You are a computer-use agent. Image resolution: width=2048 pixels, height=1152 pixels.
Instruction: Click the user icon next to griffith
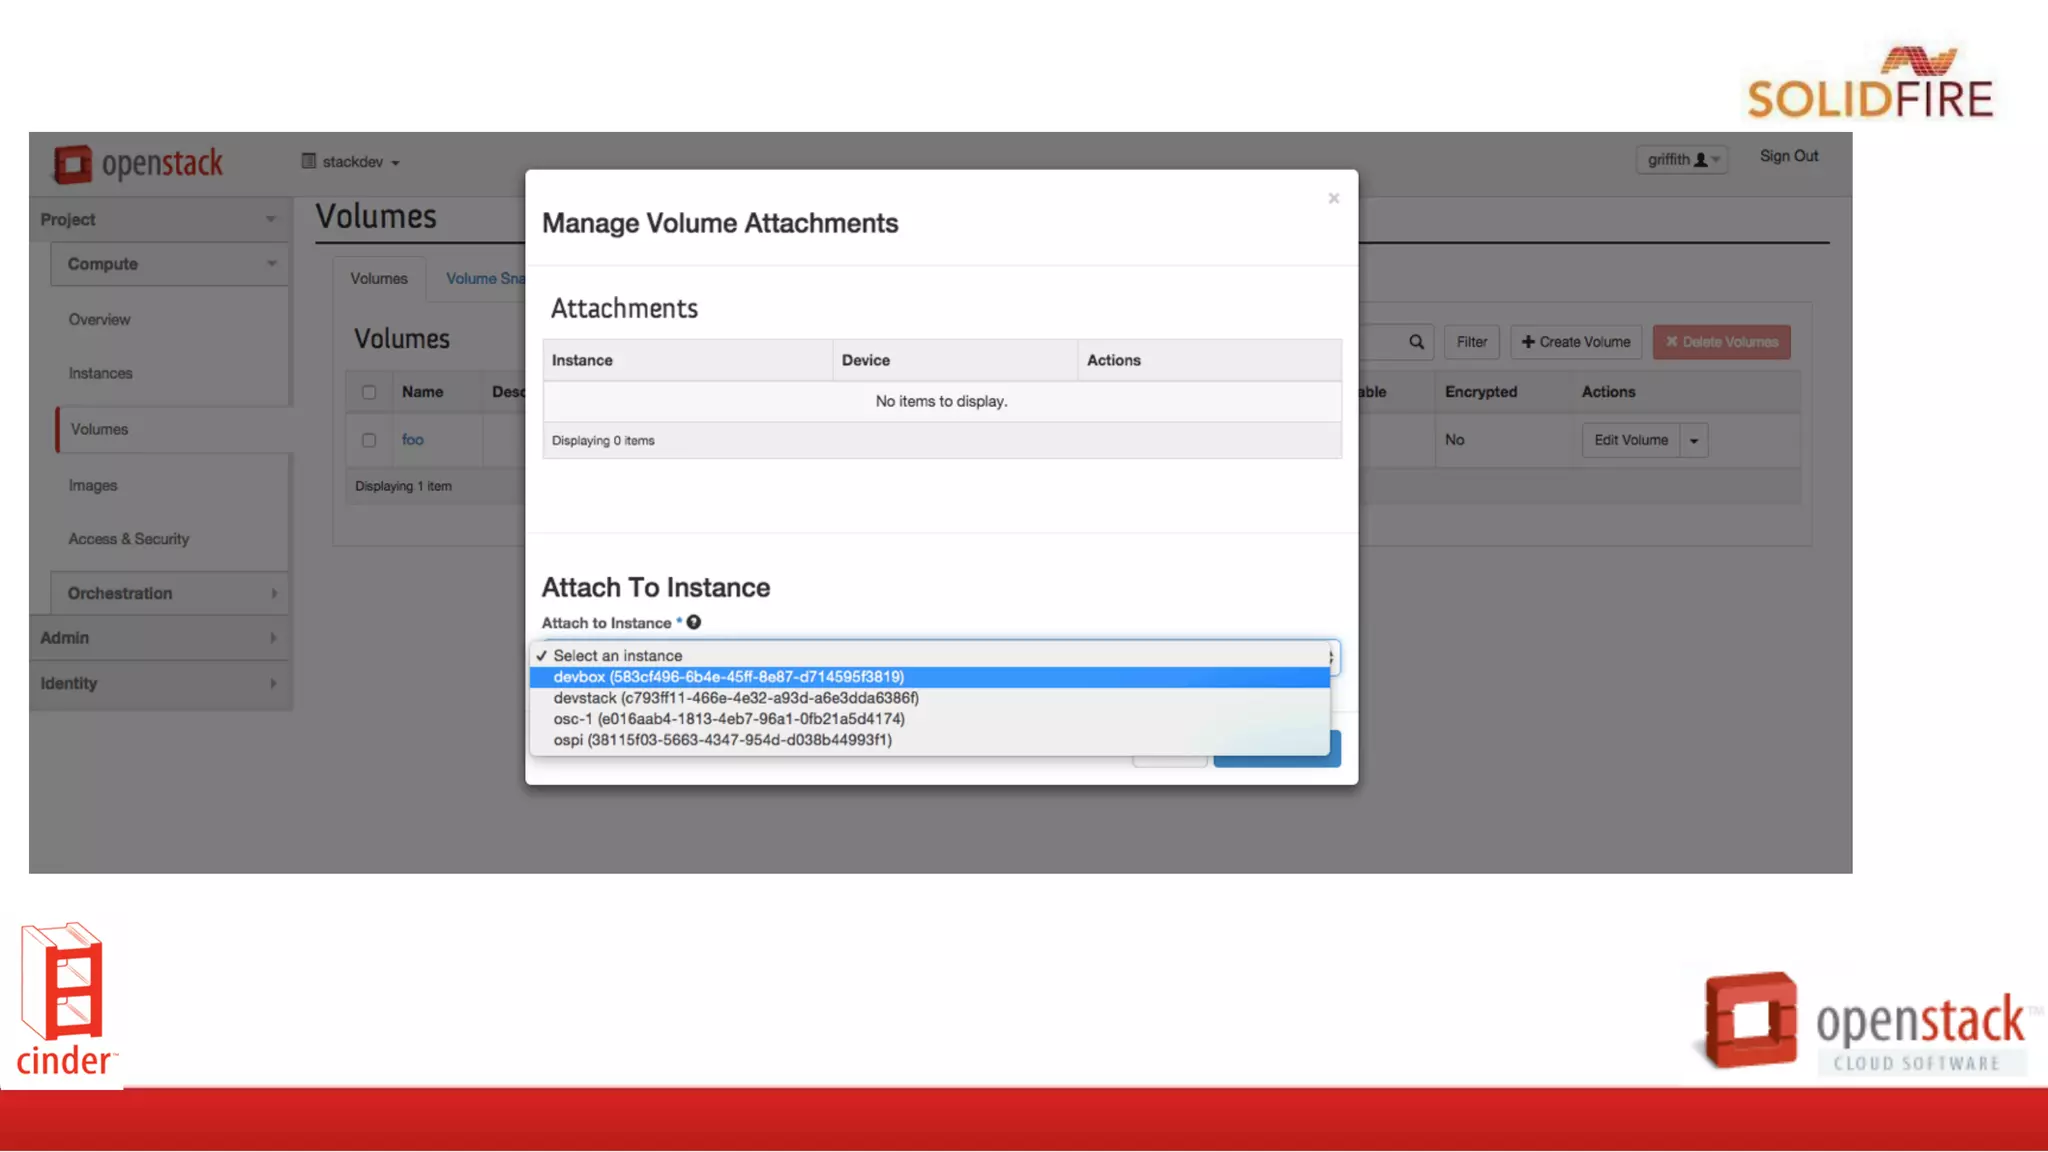(1700, 160)
